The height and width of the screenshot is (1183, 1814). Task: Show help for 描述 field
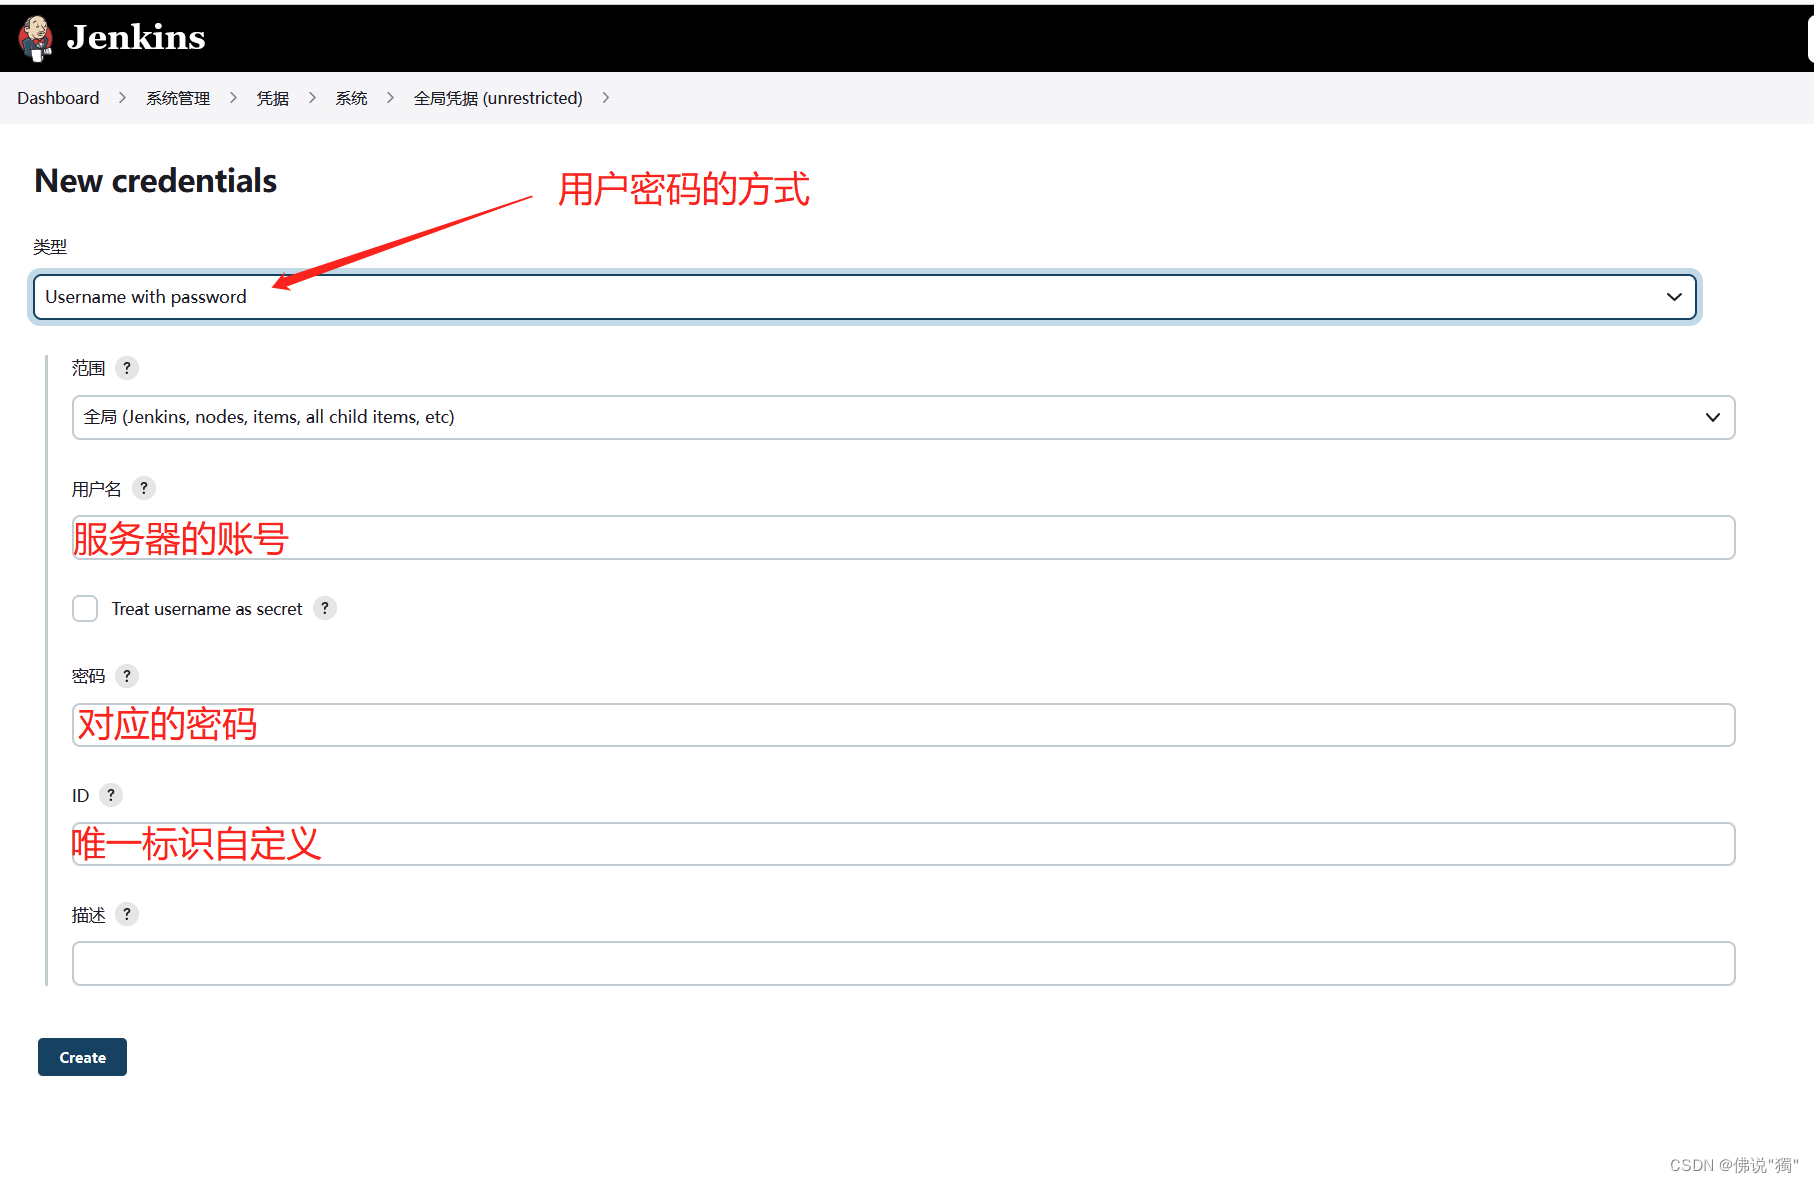[x=127, y=914]
